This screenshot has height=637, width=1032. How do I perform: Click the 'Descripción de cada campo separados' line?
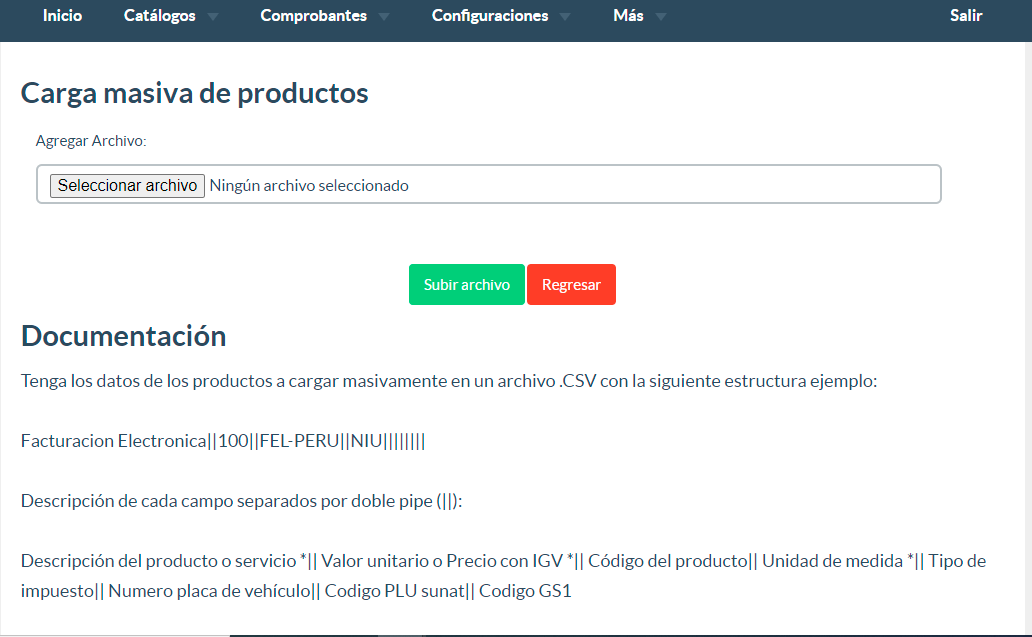[x=242, y=501]
